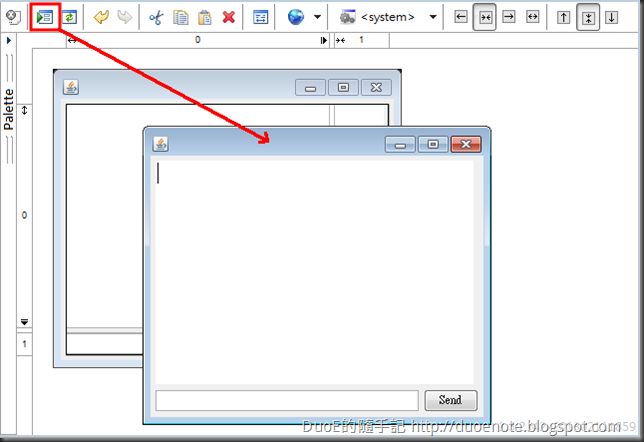Set vertical alignment to top

[564, 17]
